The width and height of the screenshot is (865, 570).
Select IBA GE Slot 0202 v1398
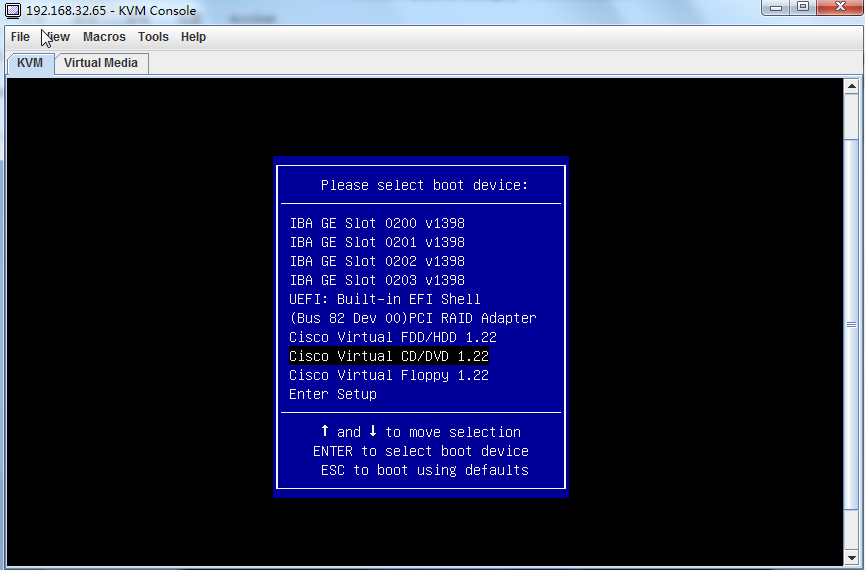point(377,261)
